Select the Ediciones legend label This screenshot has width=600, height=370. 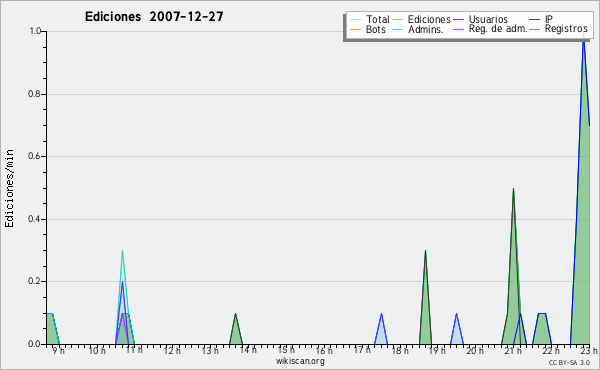click(429, 19)
